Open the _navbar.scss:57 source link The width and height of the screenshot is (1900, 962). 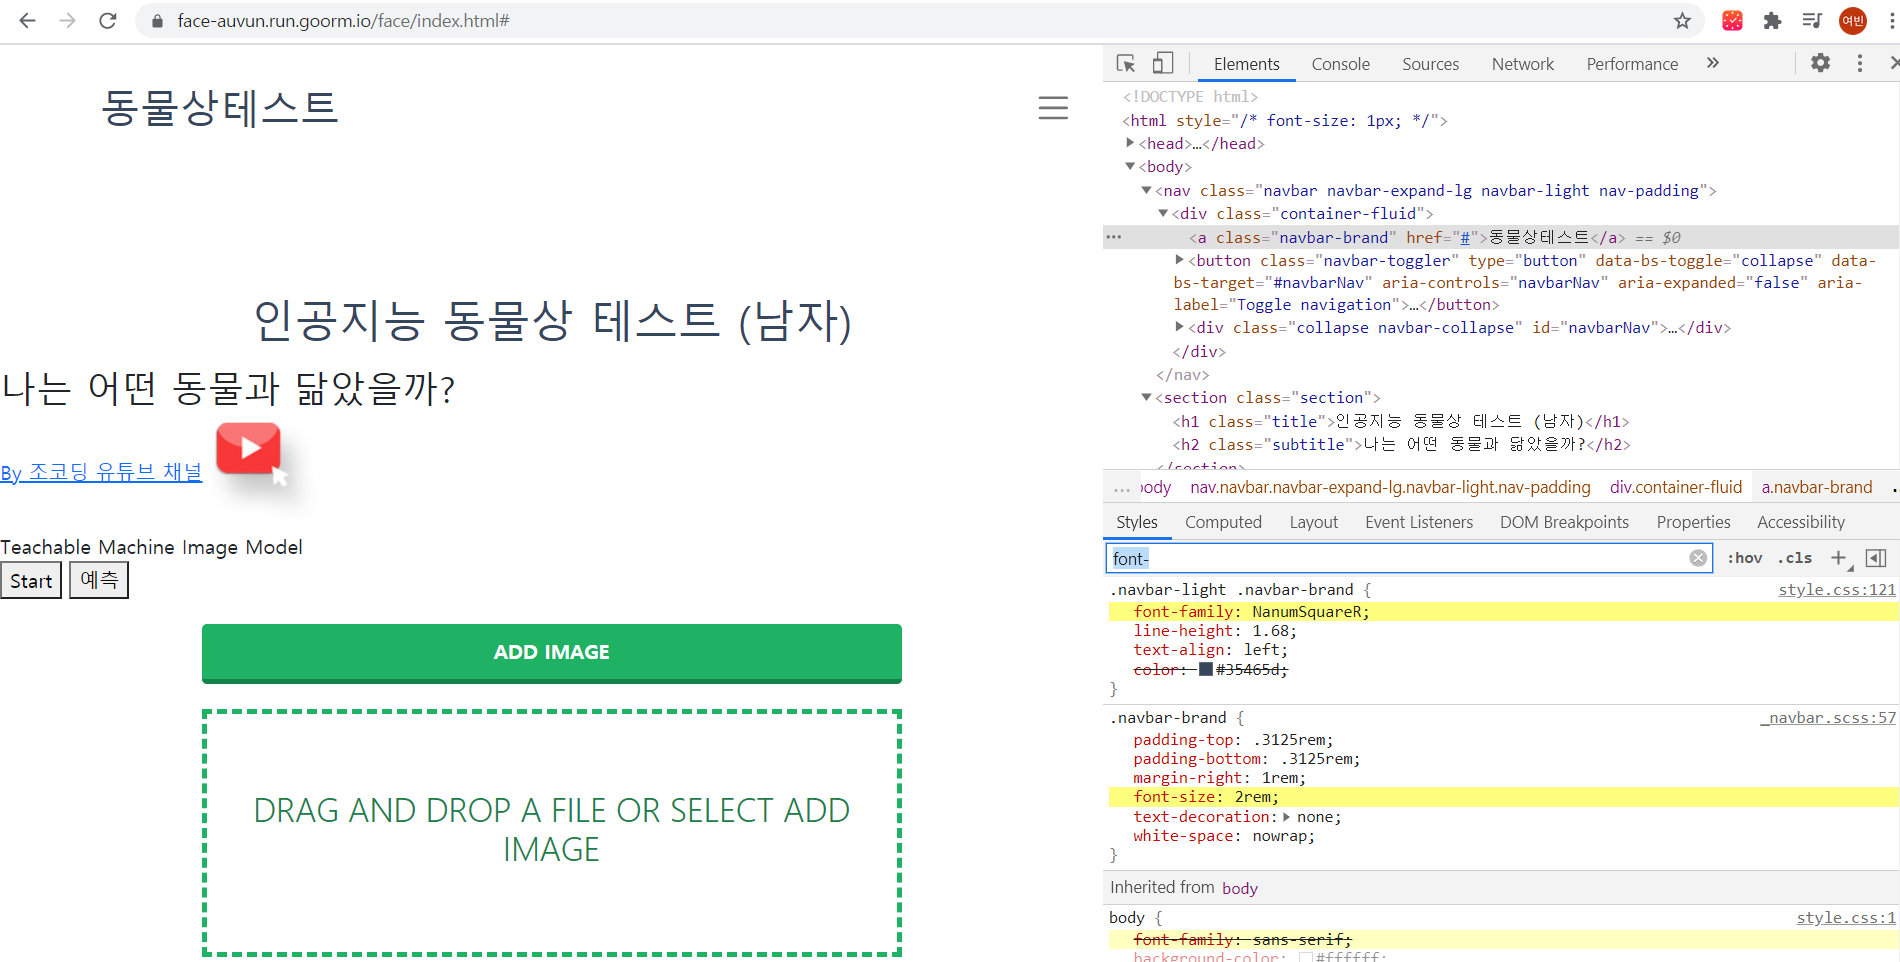1828,718
